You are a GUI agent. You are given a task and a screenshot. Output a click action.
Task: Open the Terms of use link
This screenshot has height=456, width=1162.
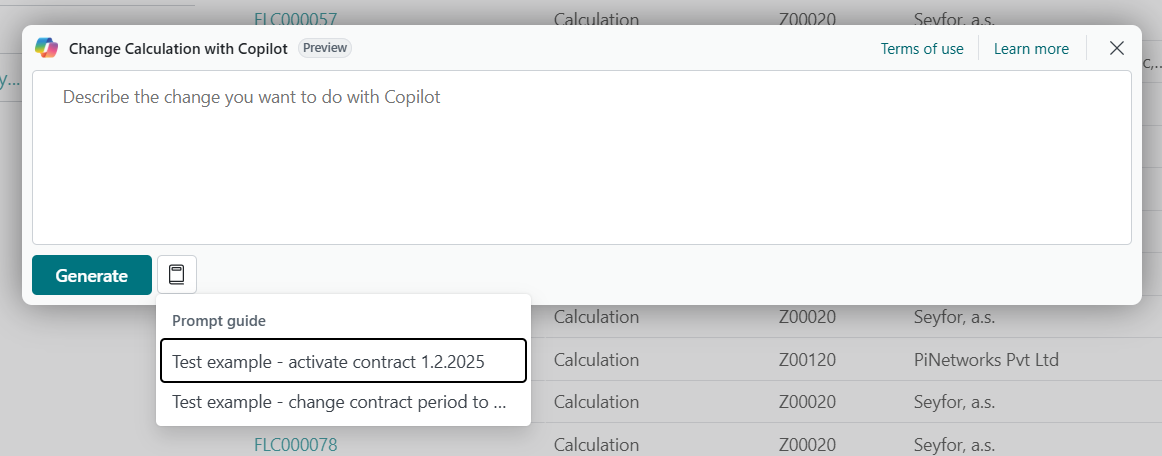point(921,48)
